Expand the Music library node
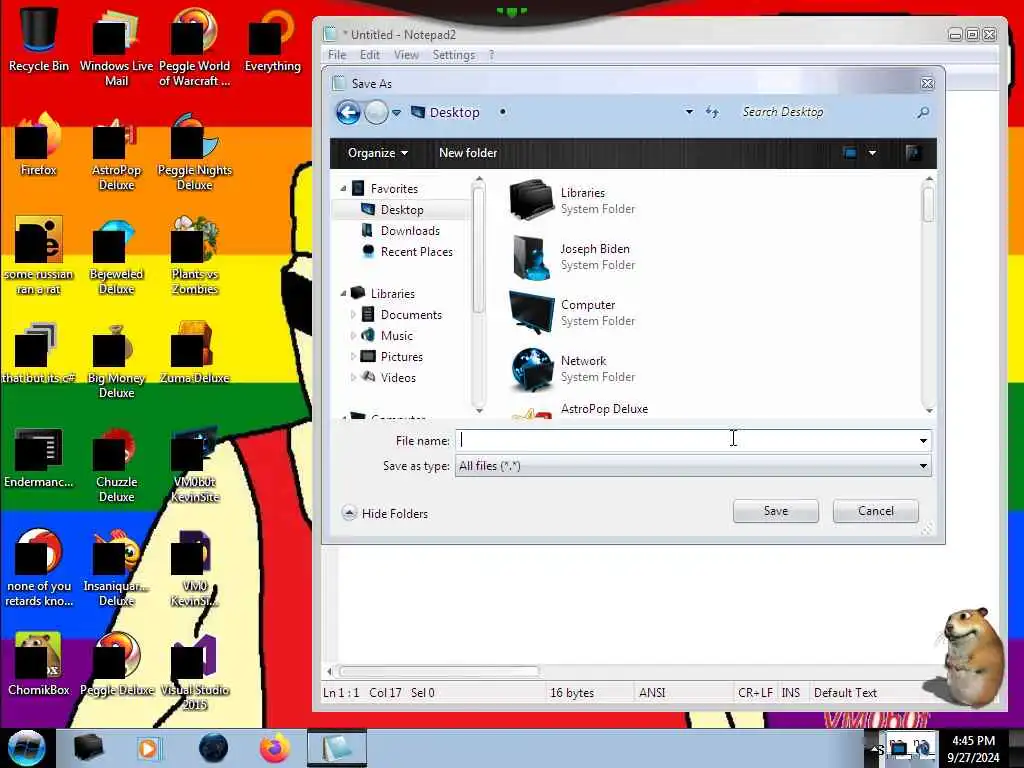Screen dimensions: 1024x768 [353, 335]
